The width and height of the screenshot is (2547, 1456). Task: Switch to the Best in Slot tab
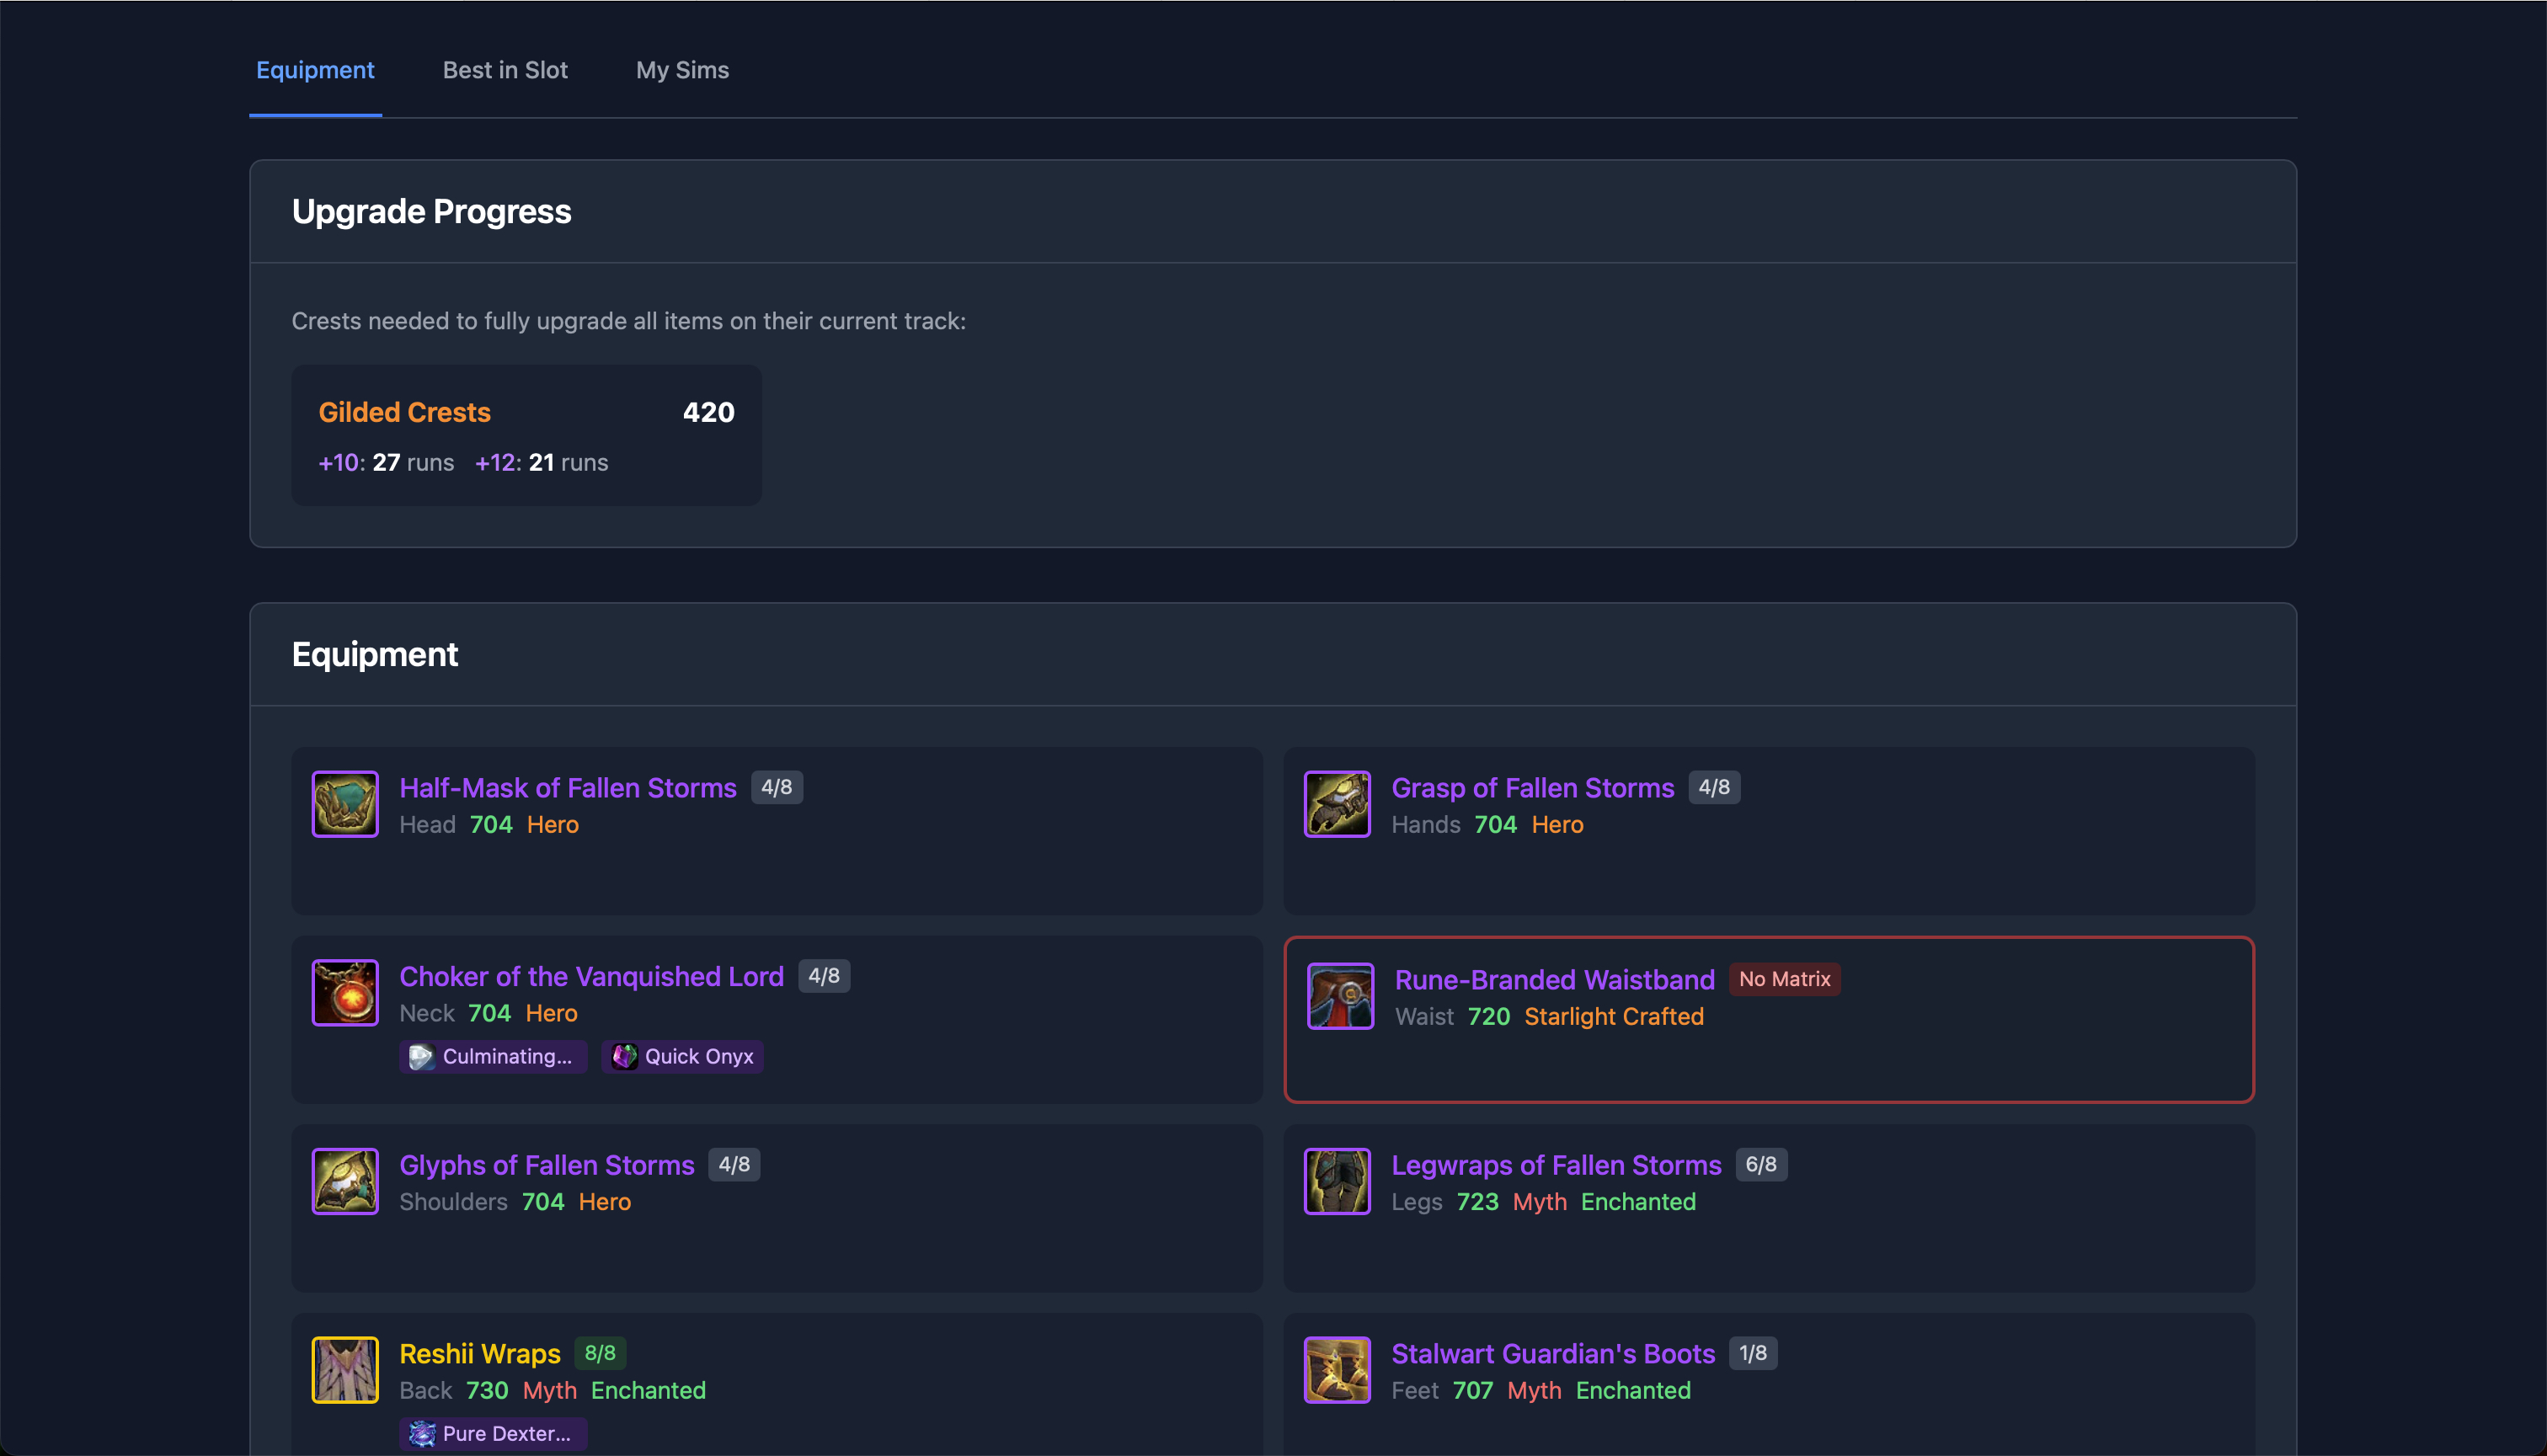pos(505,70)
